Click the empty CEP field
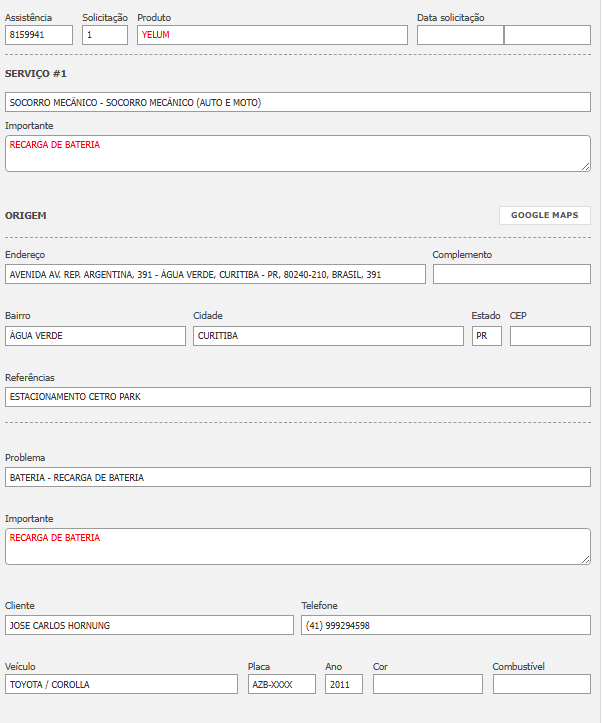The height and width of the screenshot is (723, 603). tap(550, 336)
